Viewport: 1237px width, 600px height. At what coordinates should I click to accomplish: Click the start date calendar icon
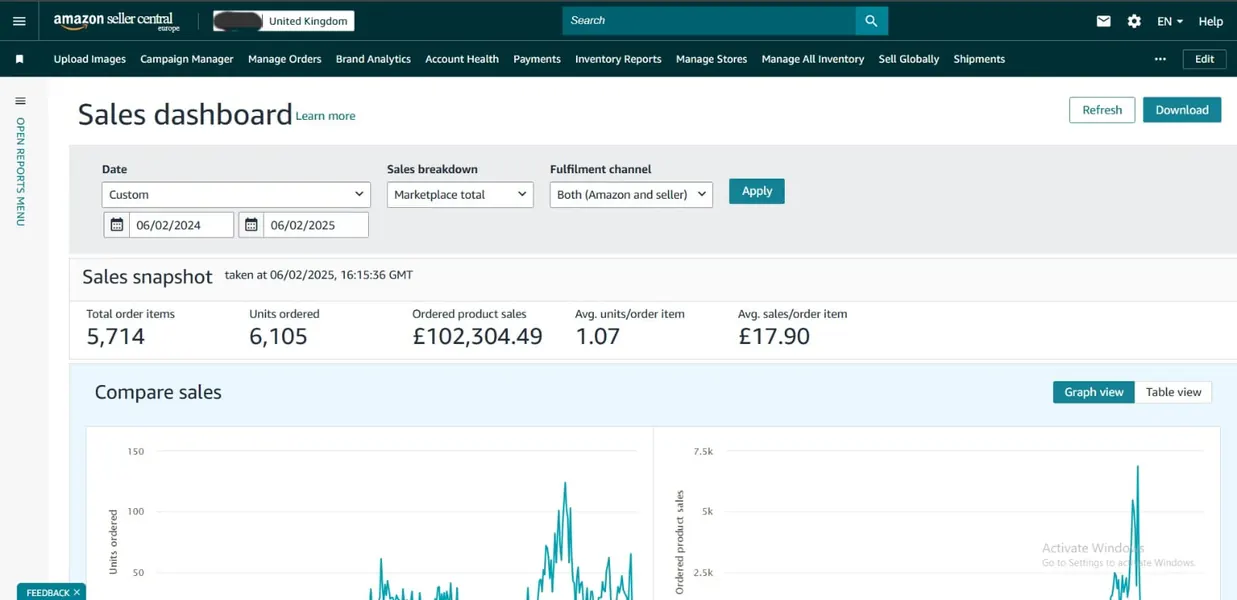point(117,225)
